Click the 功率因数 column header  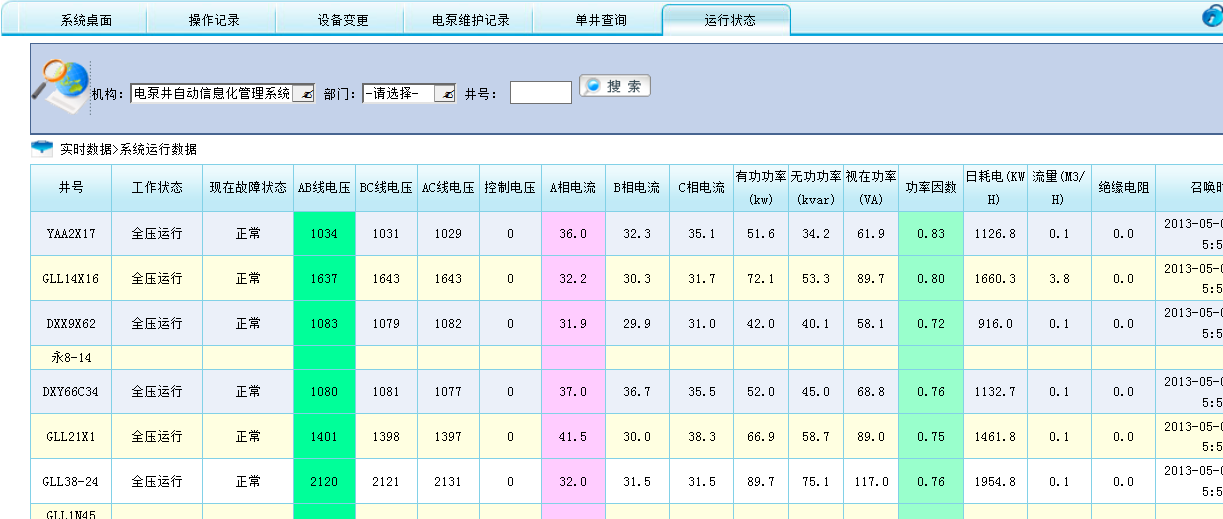(x=930, y=188)
